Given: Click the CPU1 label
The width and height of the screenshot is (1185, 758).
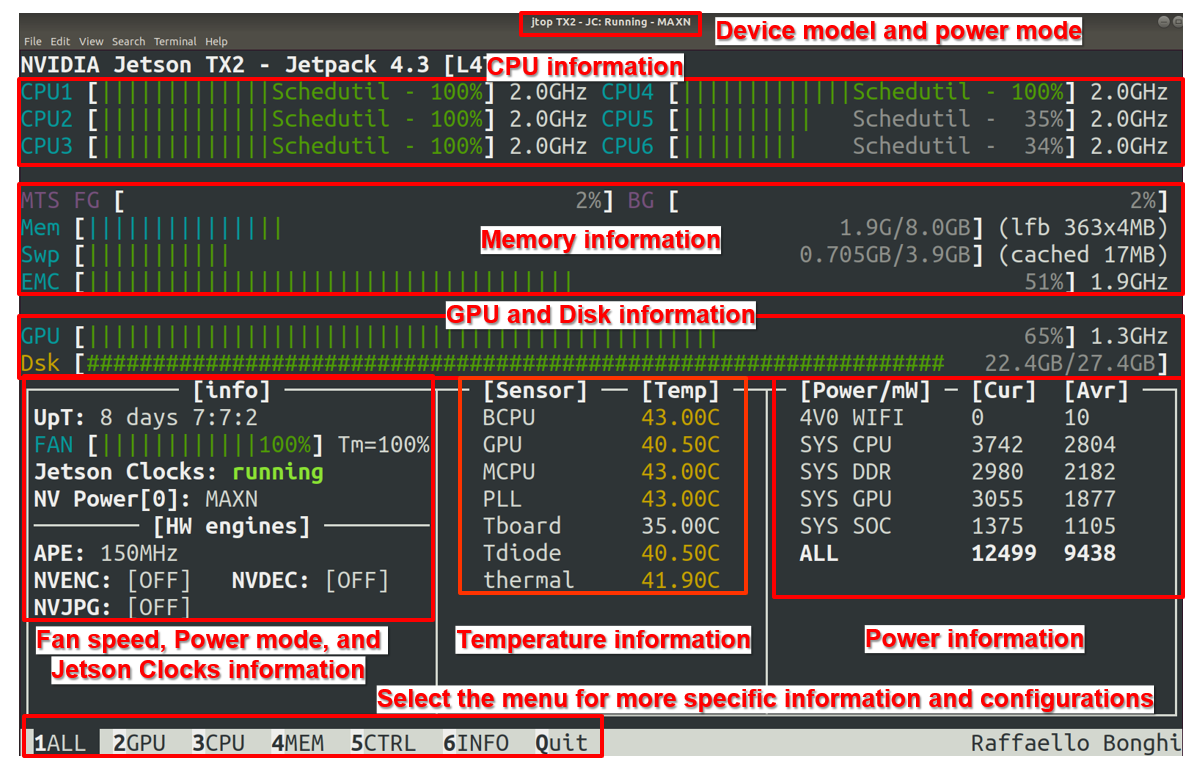Looking at the screenshot, I should (47, 92).
